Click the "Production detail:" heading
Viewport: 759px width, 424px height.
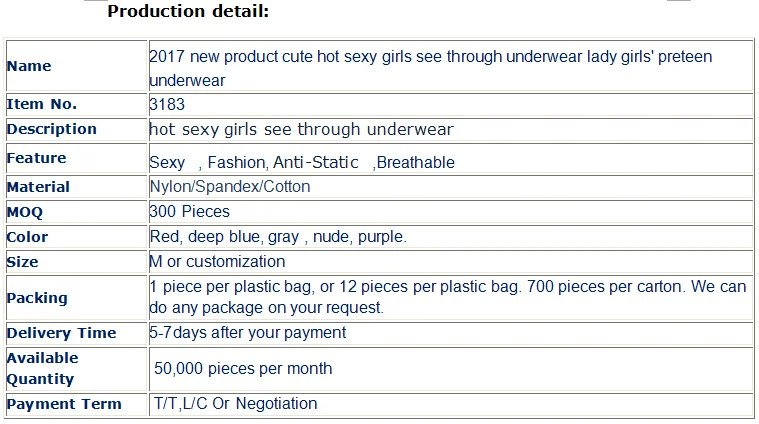[x=188, y=12]
